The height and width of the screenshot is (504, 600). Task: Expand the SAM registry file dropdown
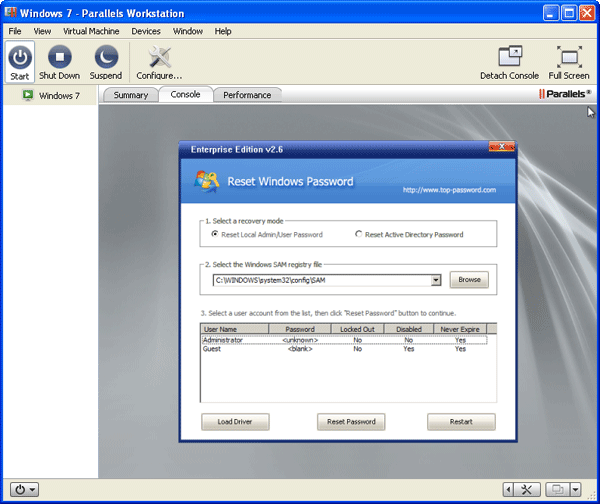[x=436, y=281]
